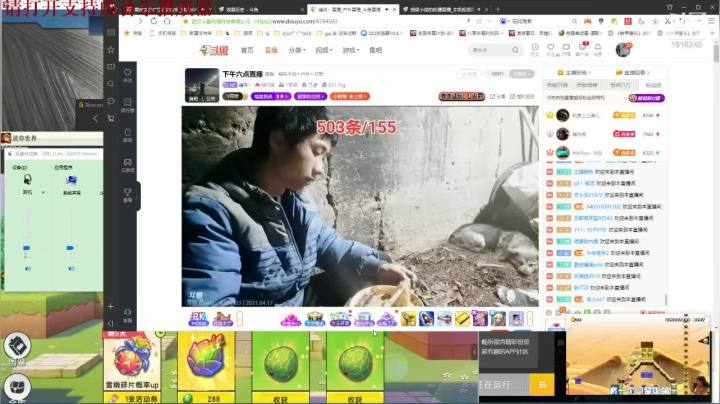Collapse the dark sidebar with arrow icon
720x404 pixels.
[111, 323]
